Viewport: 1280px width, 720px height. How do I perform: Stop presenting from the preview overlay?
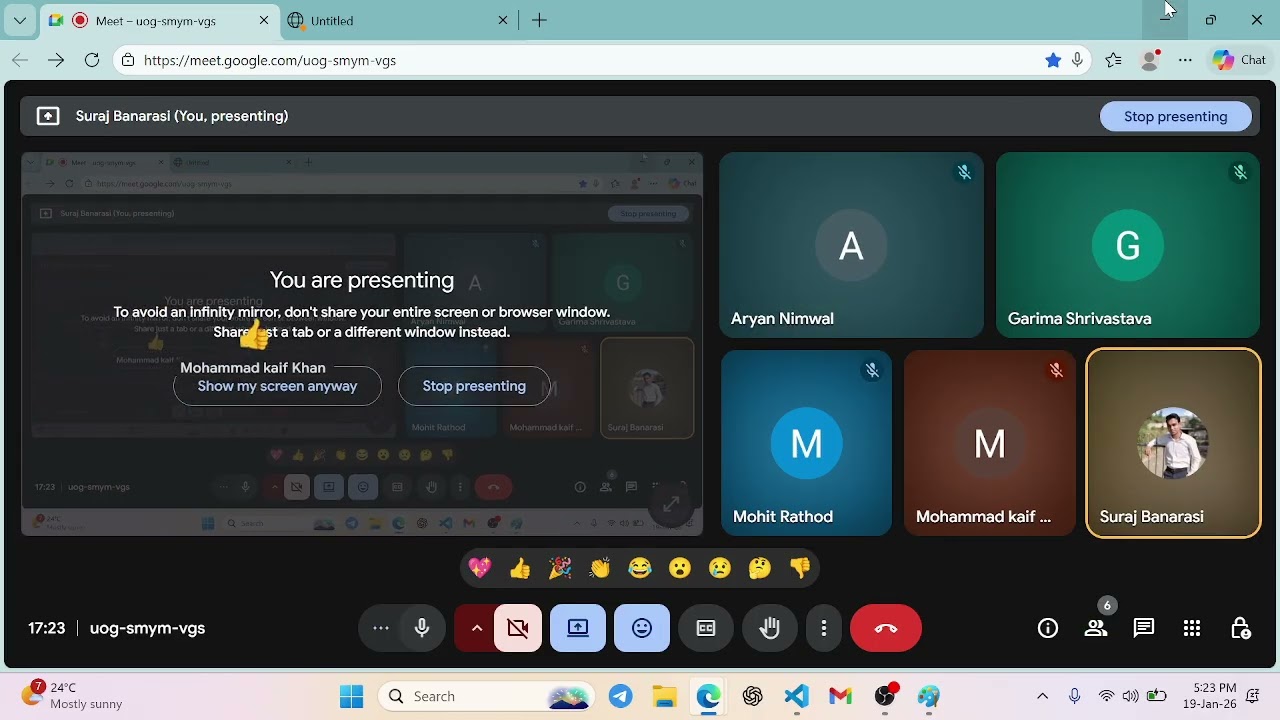pyautogui.click(x=474, y=386)
